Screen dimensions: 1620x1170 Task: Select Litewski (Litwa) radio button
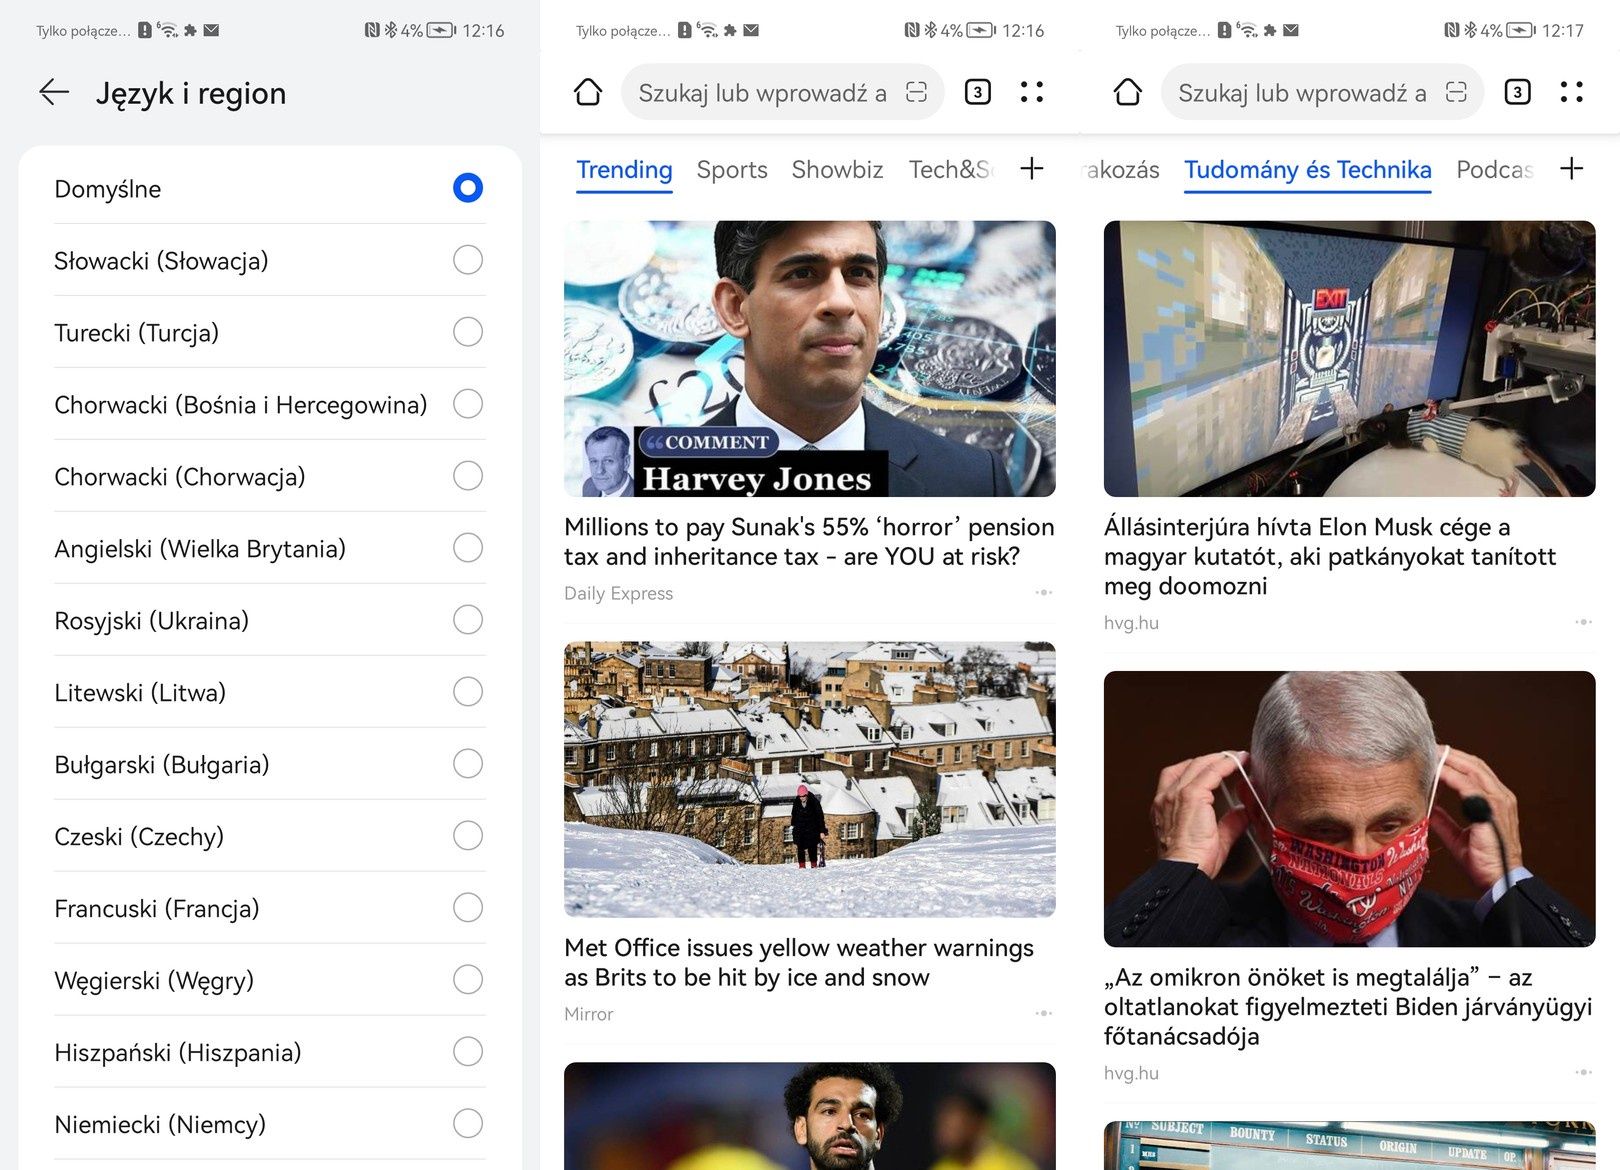[x=468, y=692]
